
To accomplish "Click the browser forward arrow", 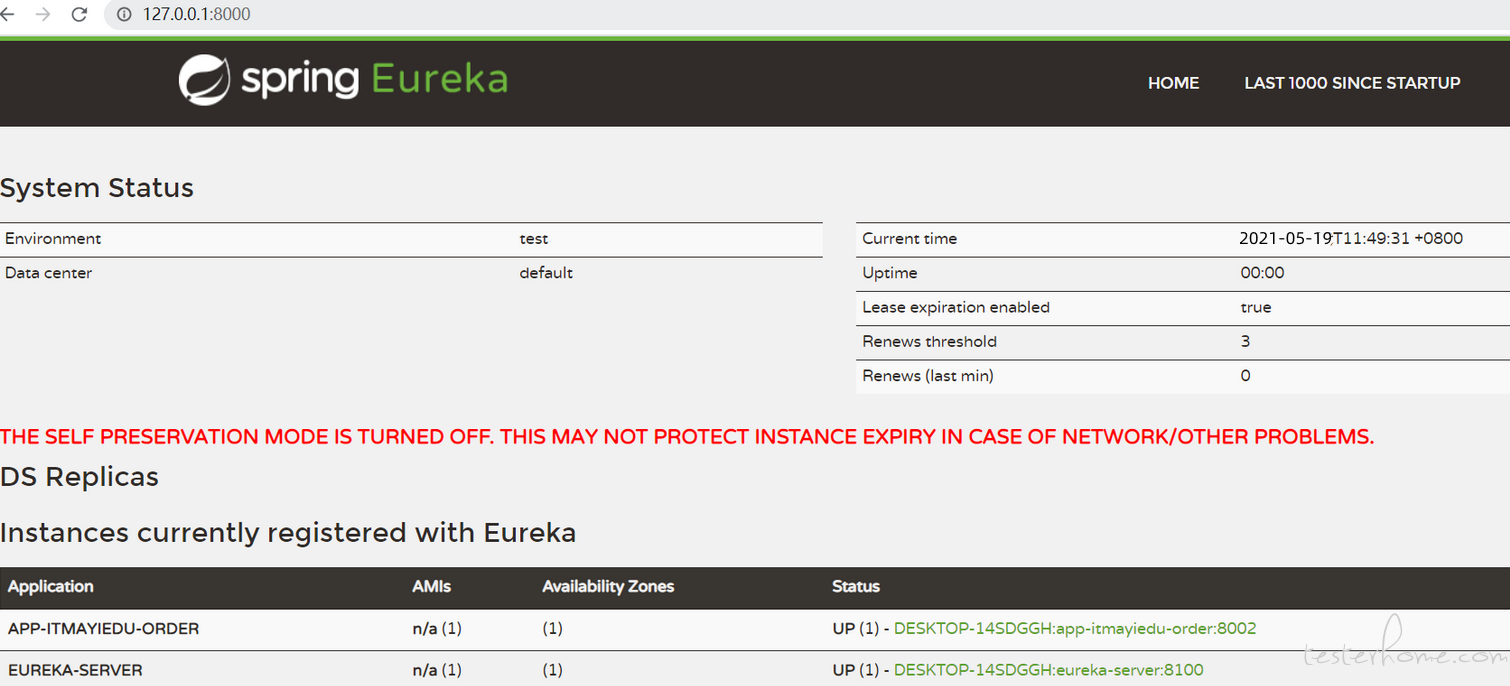I will pos(43,14).
